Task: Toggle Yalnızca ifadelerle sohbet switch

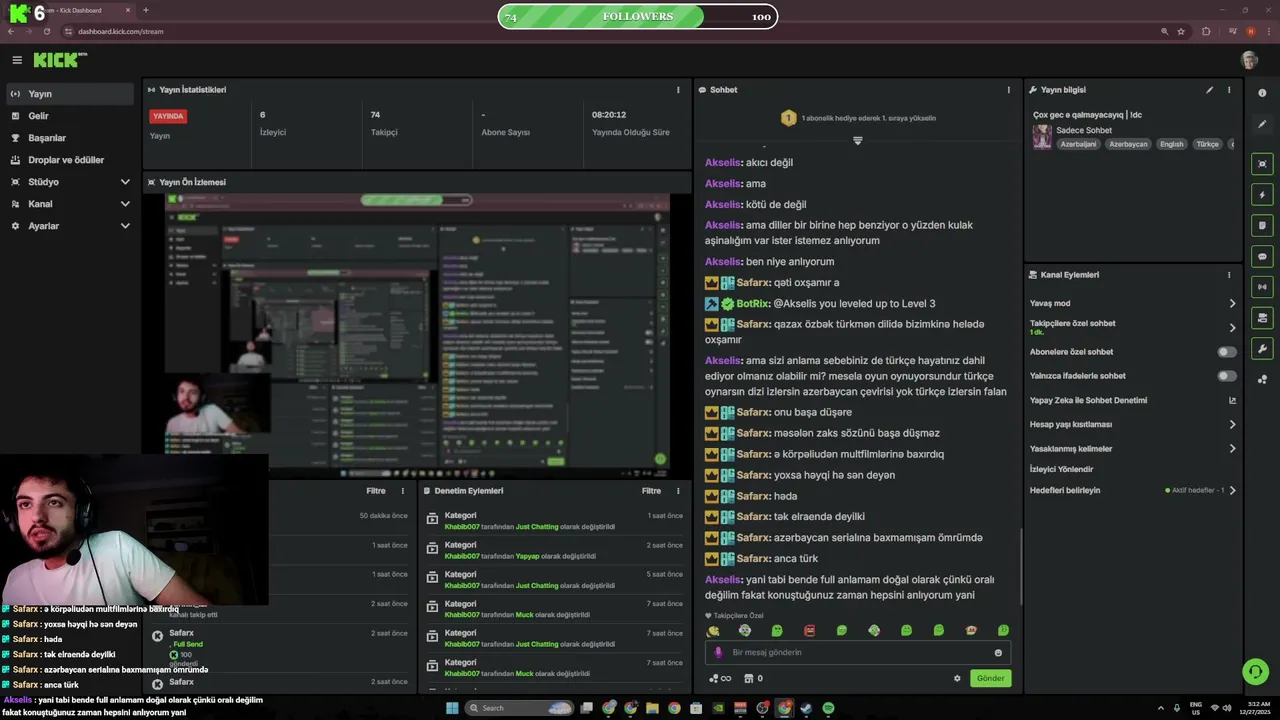Action: coord(1227,376)
